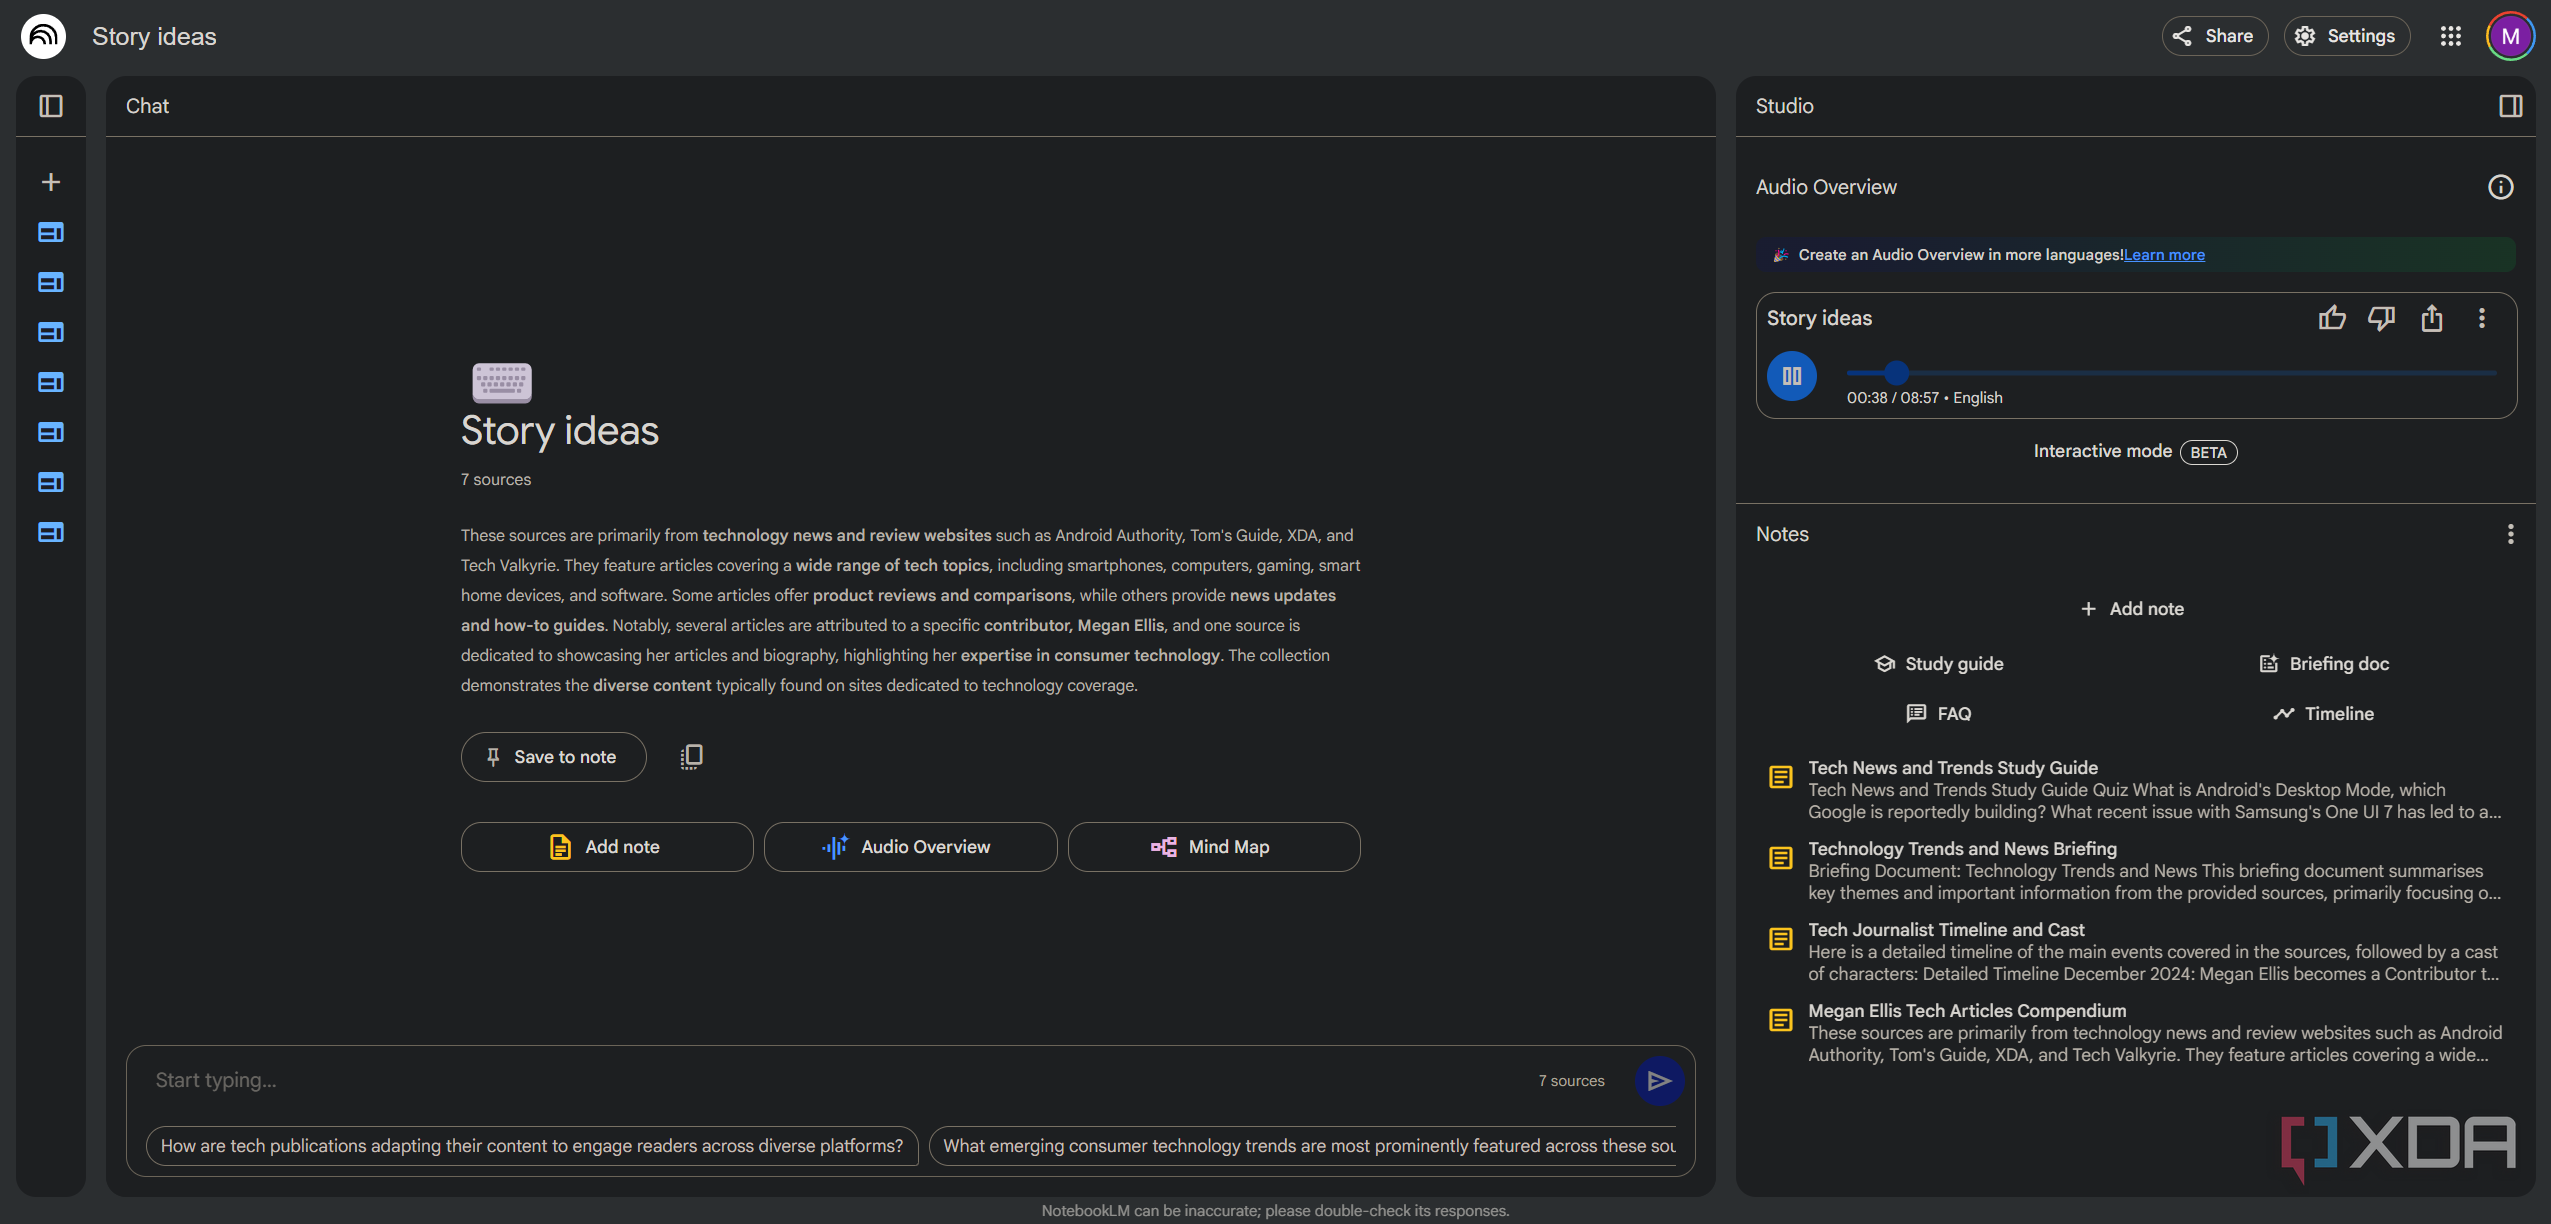2551x1224 pixels.
Task: Add note in the Studio panel
Action: point(2132,609)
